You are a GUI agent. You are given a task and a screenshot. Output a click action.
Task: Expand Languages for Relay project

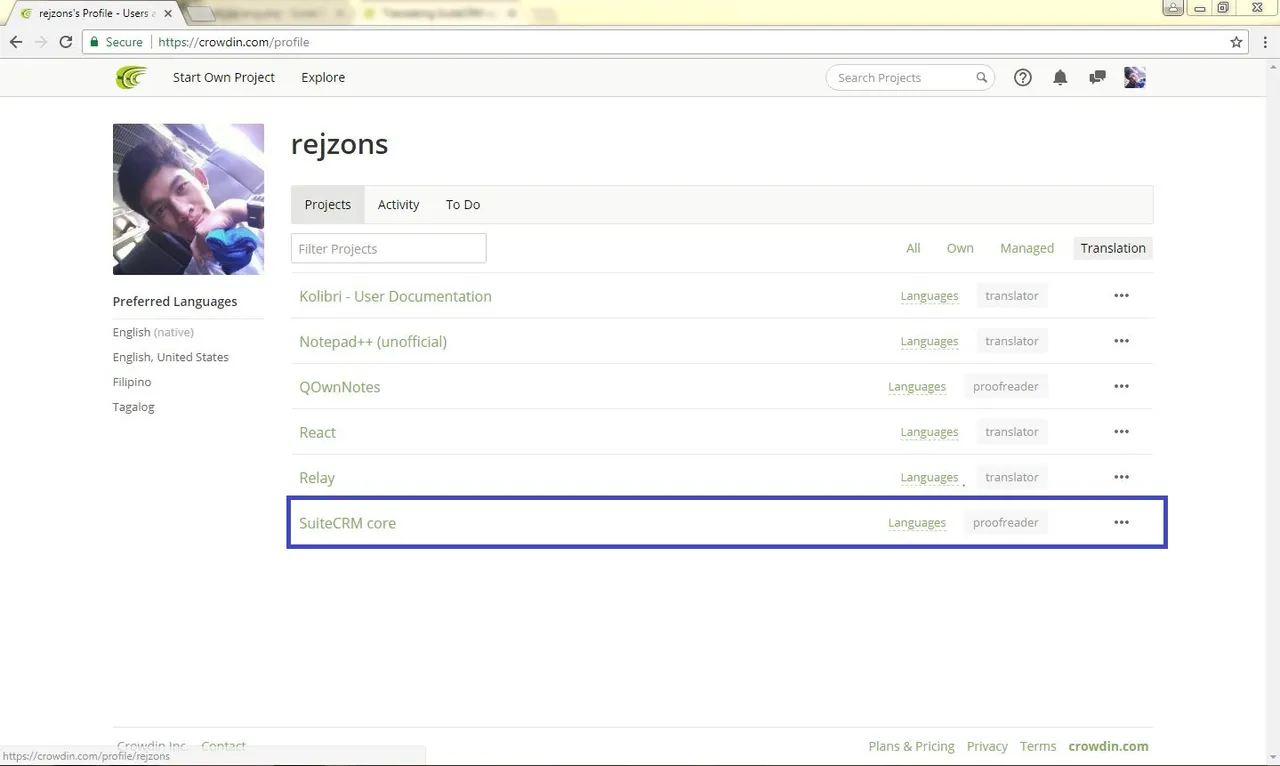[929, 477]
